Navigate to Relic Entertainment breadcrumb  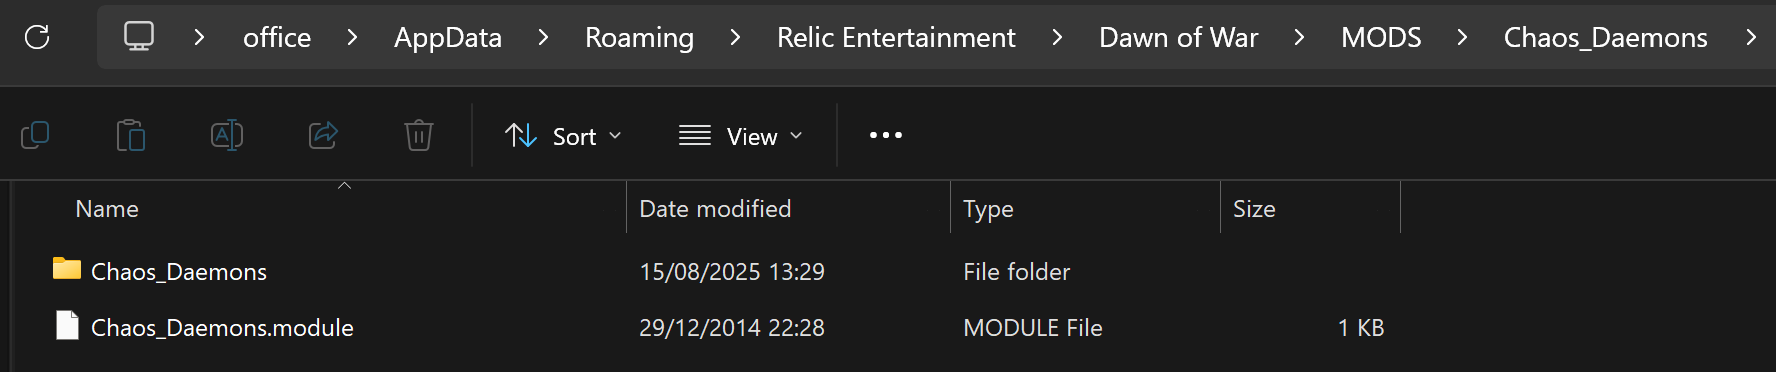896,38
